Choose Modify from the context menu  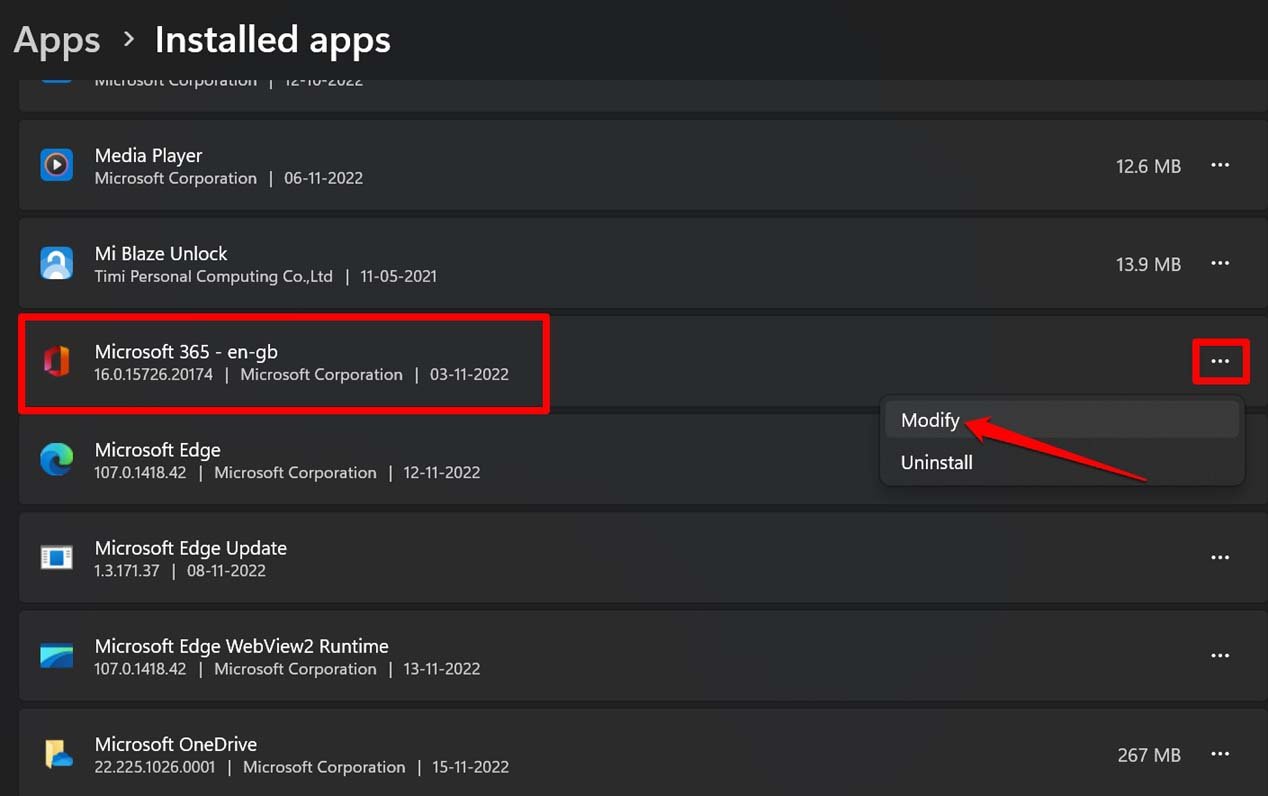1062,421
